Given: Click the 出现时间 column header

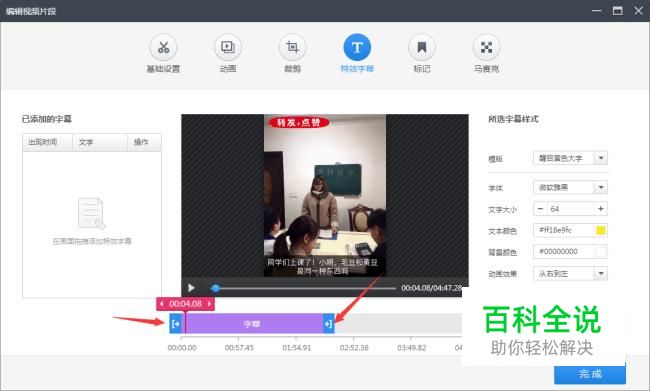Looking at the screenshot, I should [47, 142].
